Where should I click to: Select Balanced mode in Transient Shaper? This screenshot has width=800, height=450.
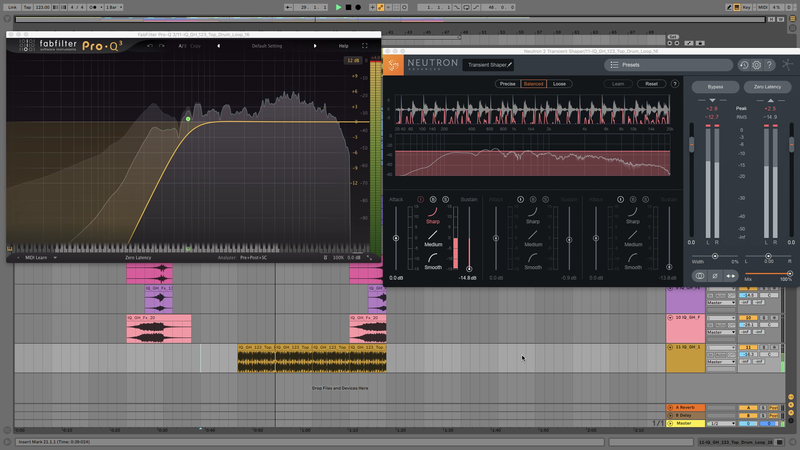click(x=534, y=84)
